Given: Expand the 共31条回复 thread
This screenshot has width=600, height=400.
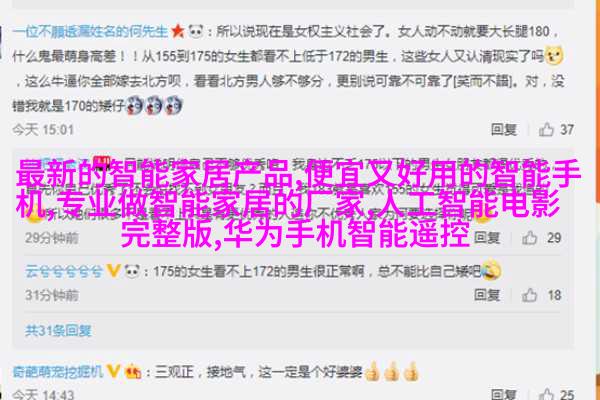Looking at the screenshot, I should point(59,330).
